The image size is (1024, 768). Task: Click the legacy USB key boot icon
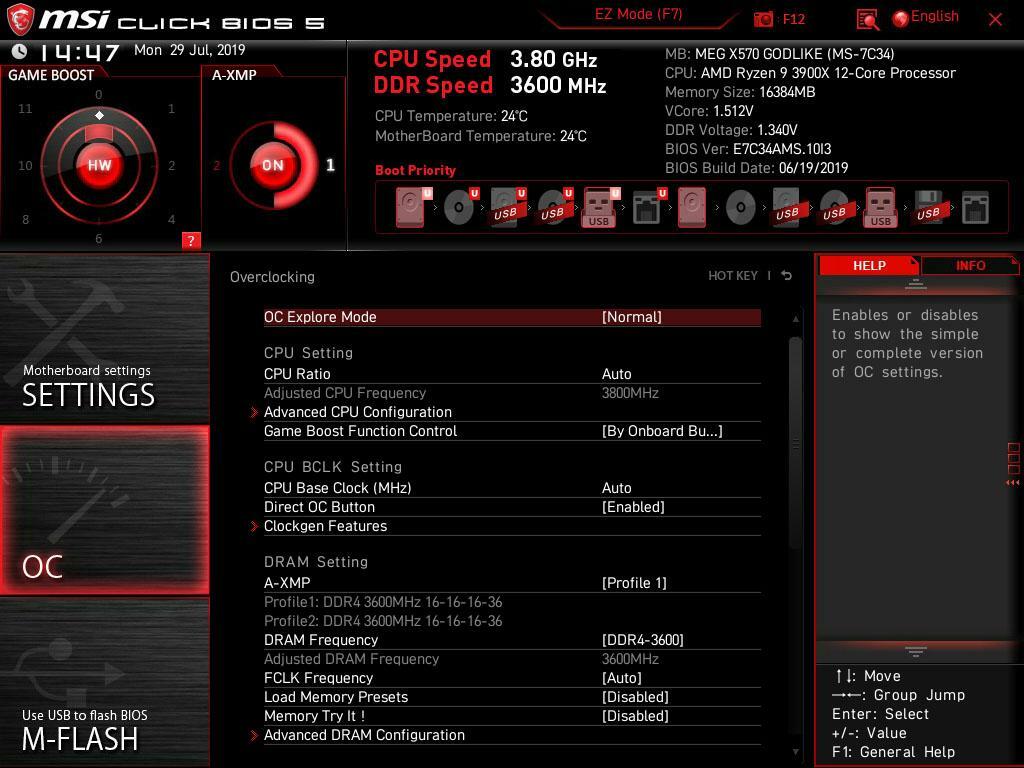880,207
